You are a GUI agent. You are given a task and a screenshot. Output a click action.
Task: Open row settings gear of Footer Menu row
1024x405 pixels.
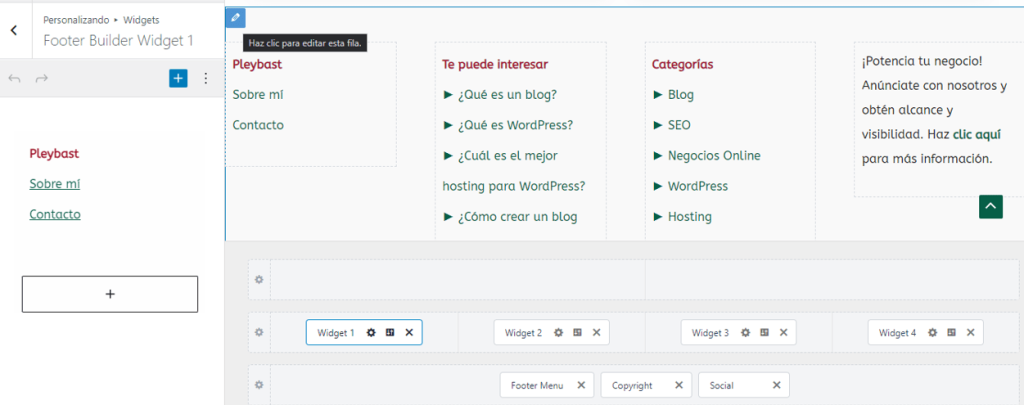pyautogui.click(x=259, y=385)
